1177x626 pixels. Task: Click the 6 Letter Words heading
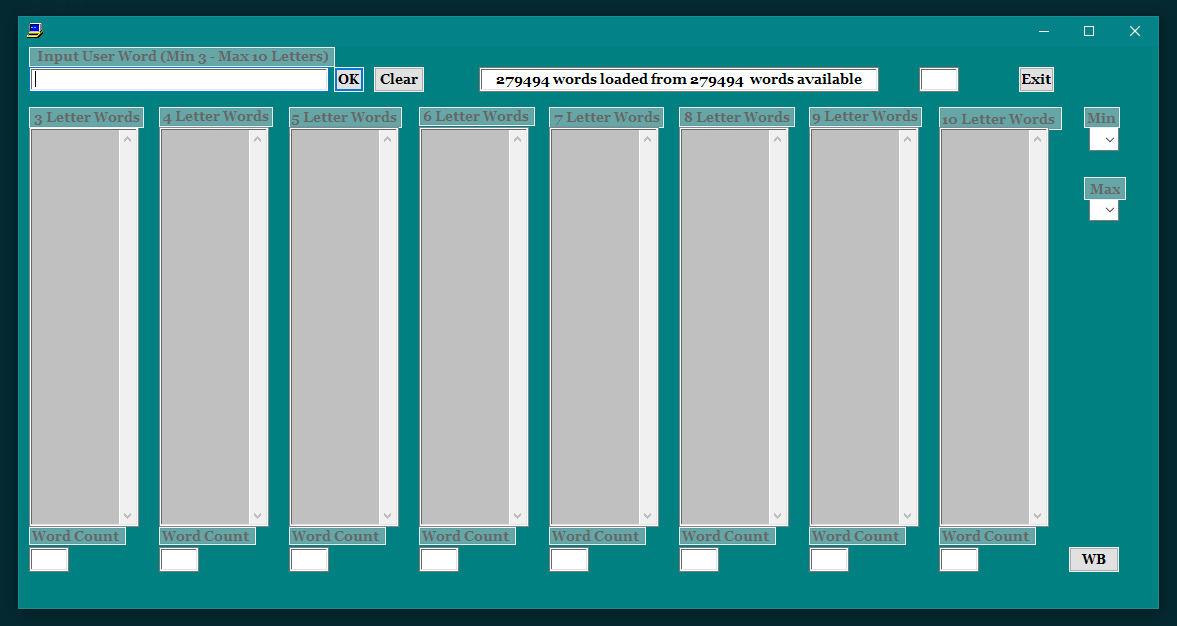coord(477,117)
